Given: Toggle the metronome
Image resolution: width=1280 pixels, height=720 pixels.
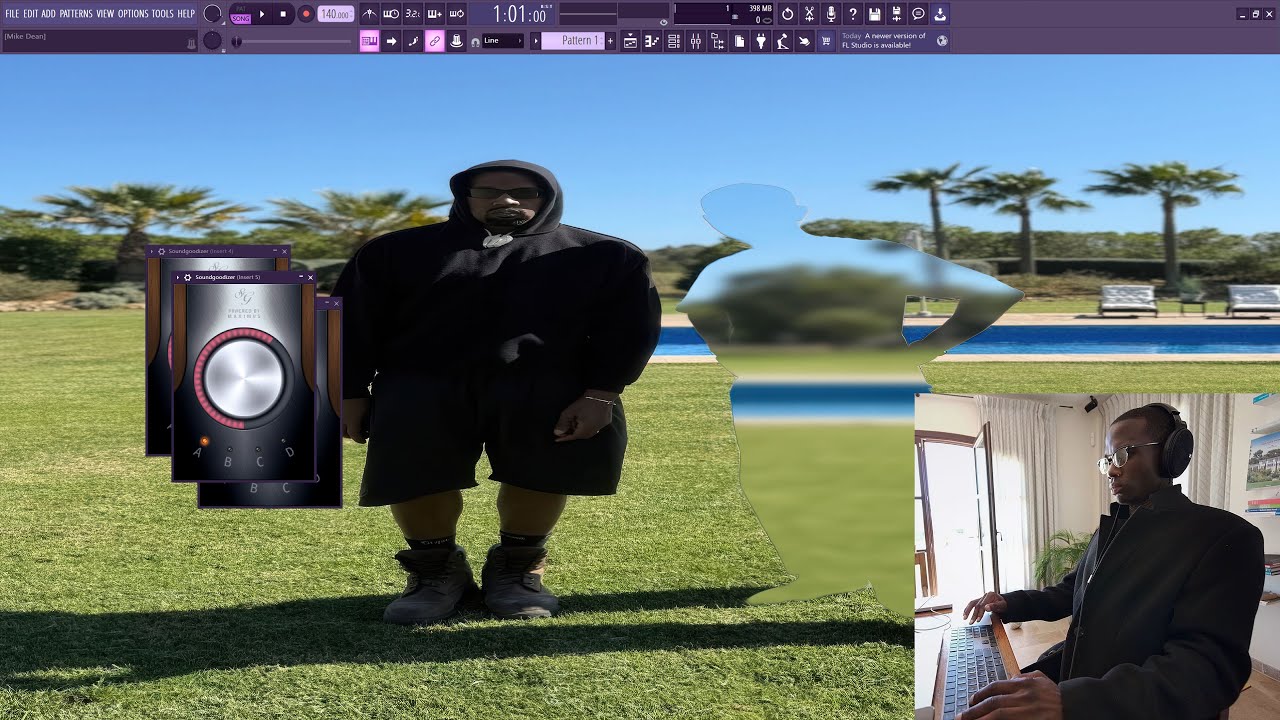Looking at the screenshot, I should tap(369, 14).
